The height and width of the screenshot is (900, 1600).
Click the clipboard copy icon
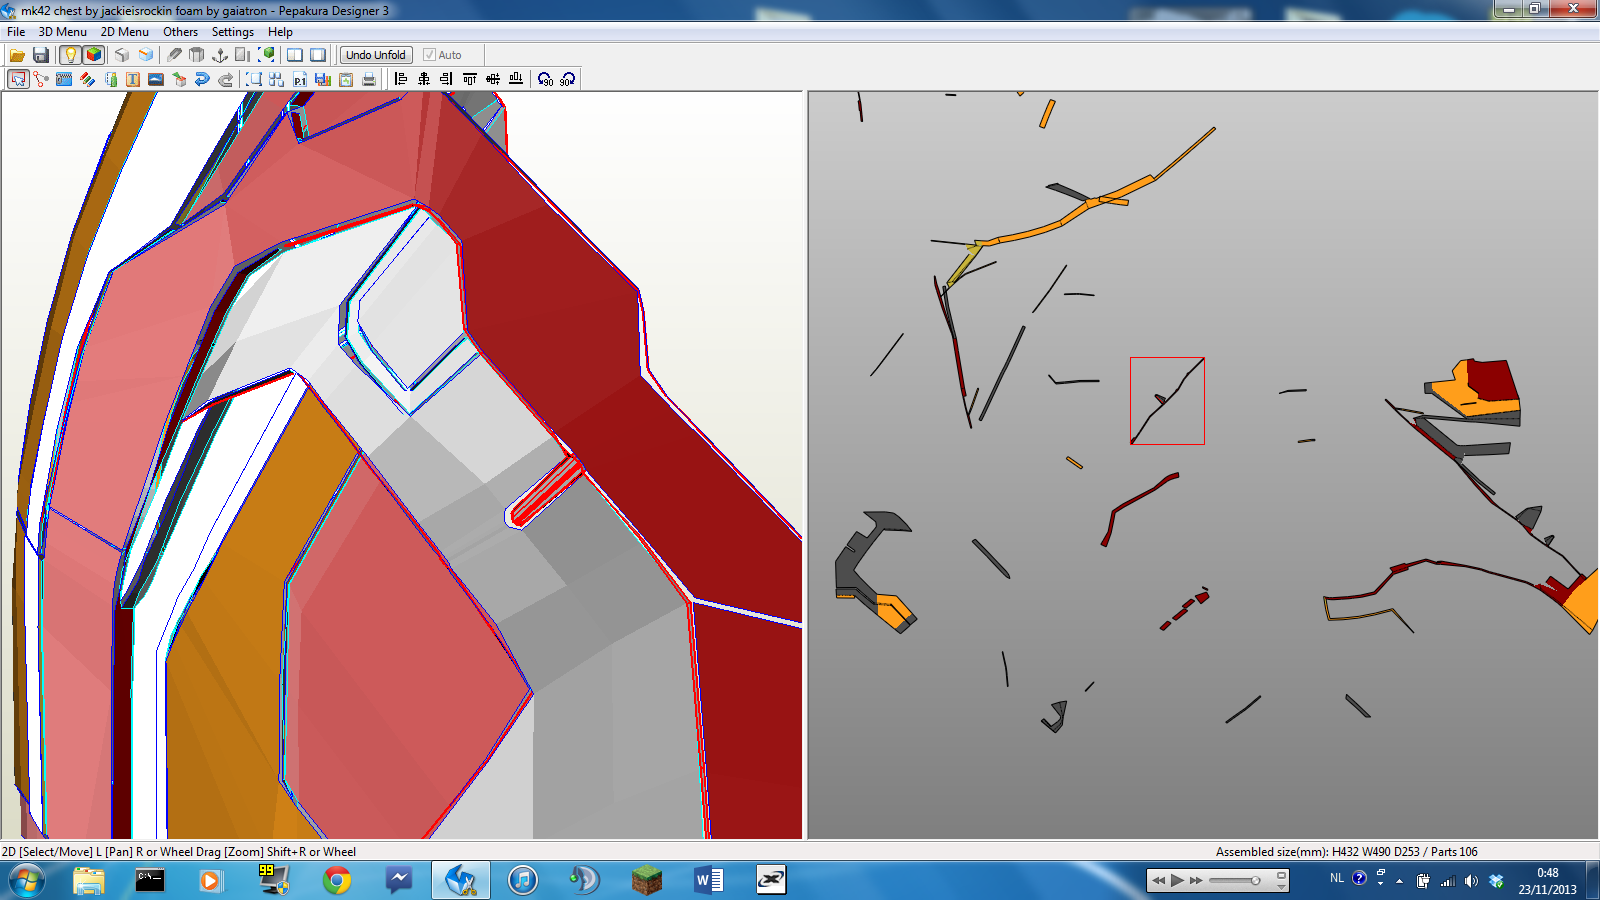[x=346, y=79]
